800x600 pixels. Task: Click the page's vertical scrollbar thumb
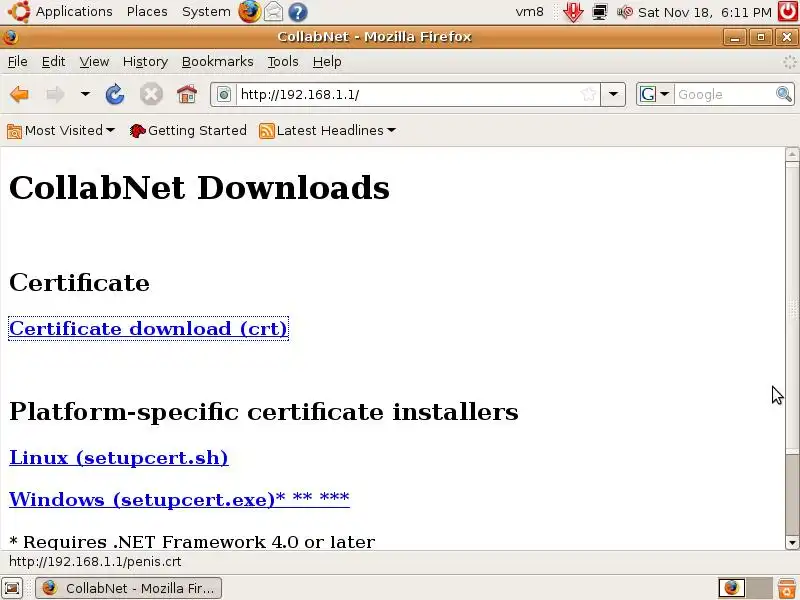792,308
